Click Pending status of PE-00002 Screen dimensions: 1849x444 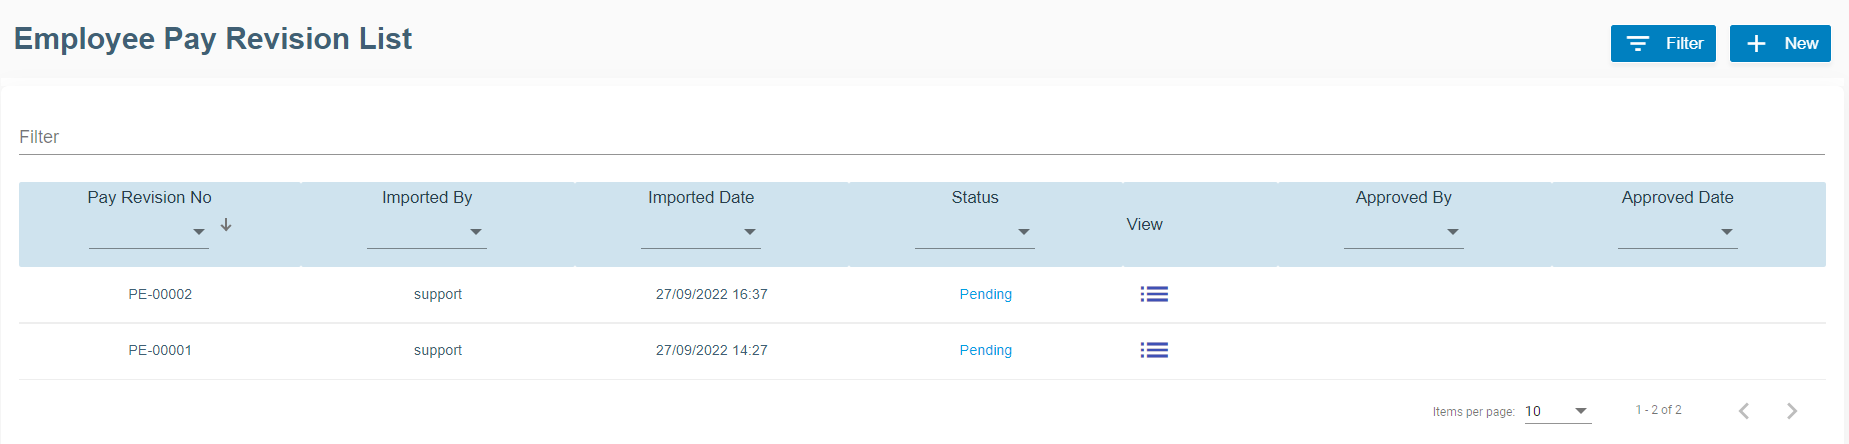point(986,294)
